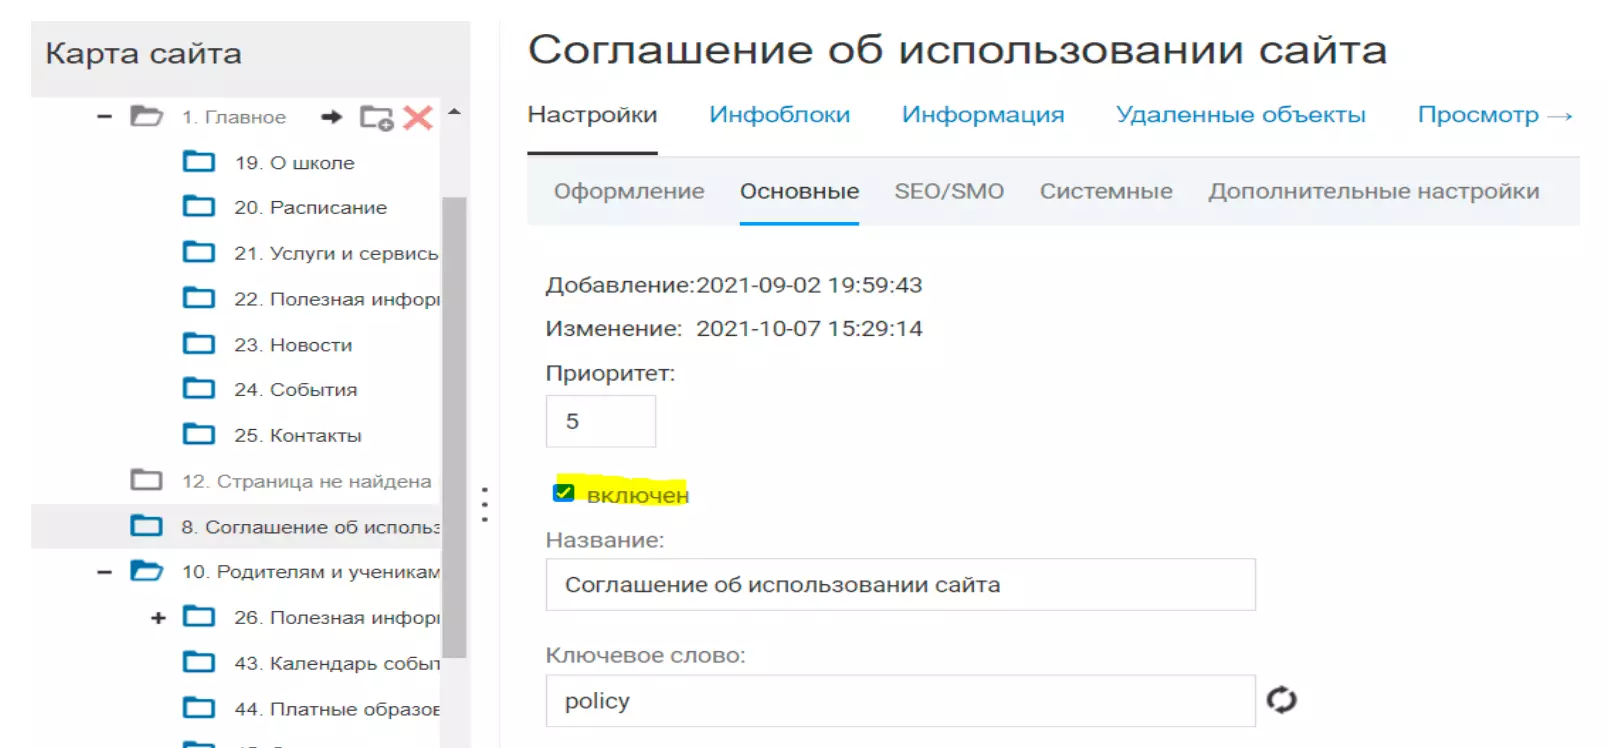Click the folder icon of 19. О школе

tap(199, 161)
